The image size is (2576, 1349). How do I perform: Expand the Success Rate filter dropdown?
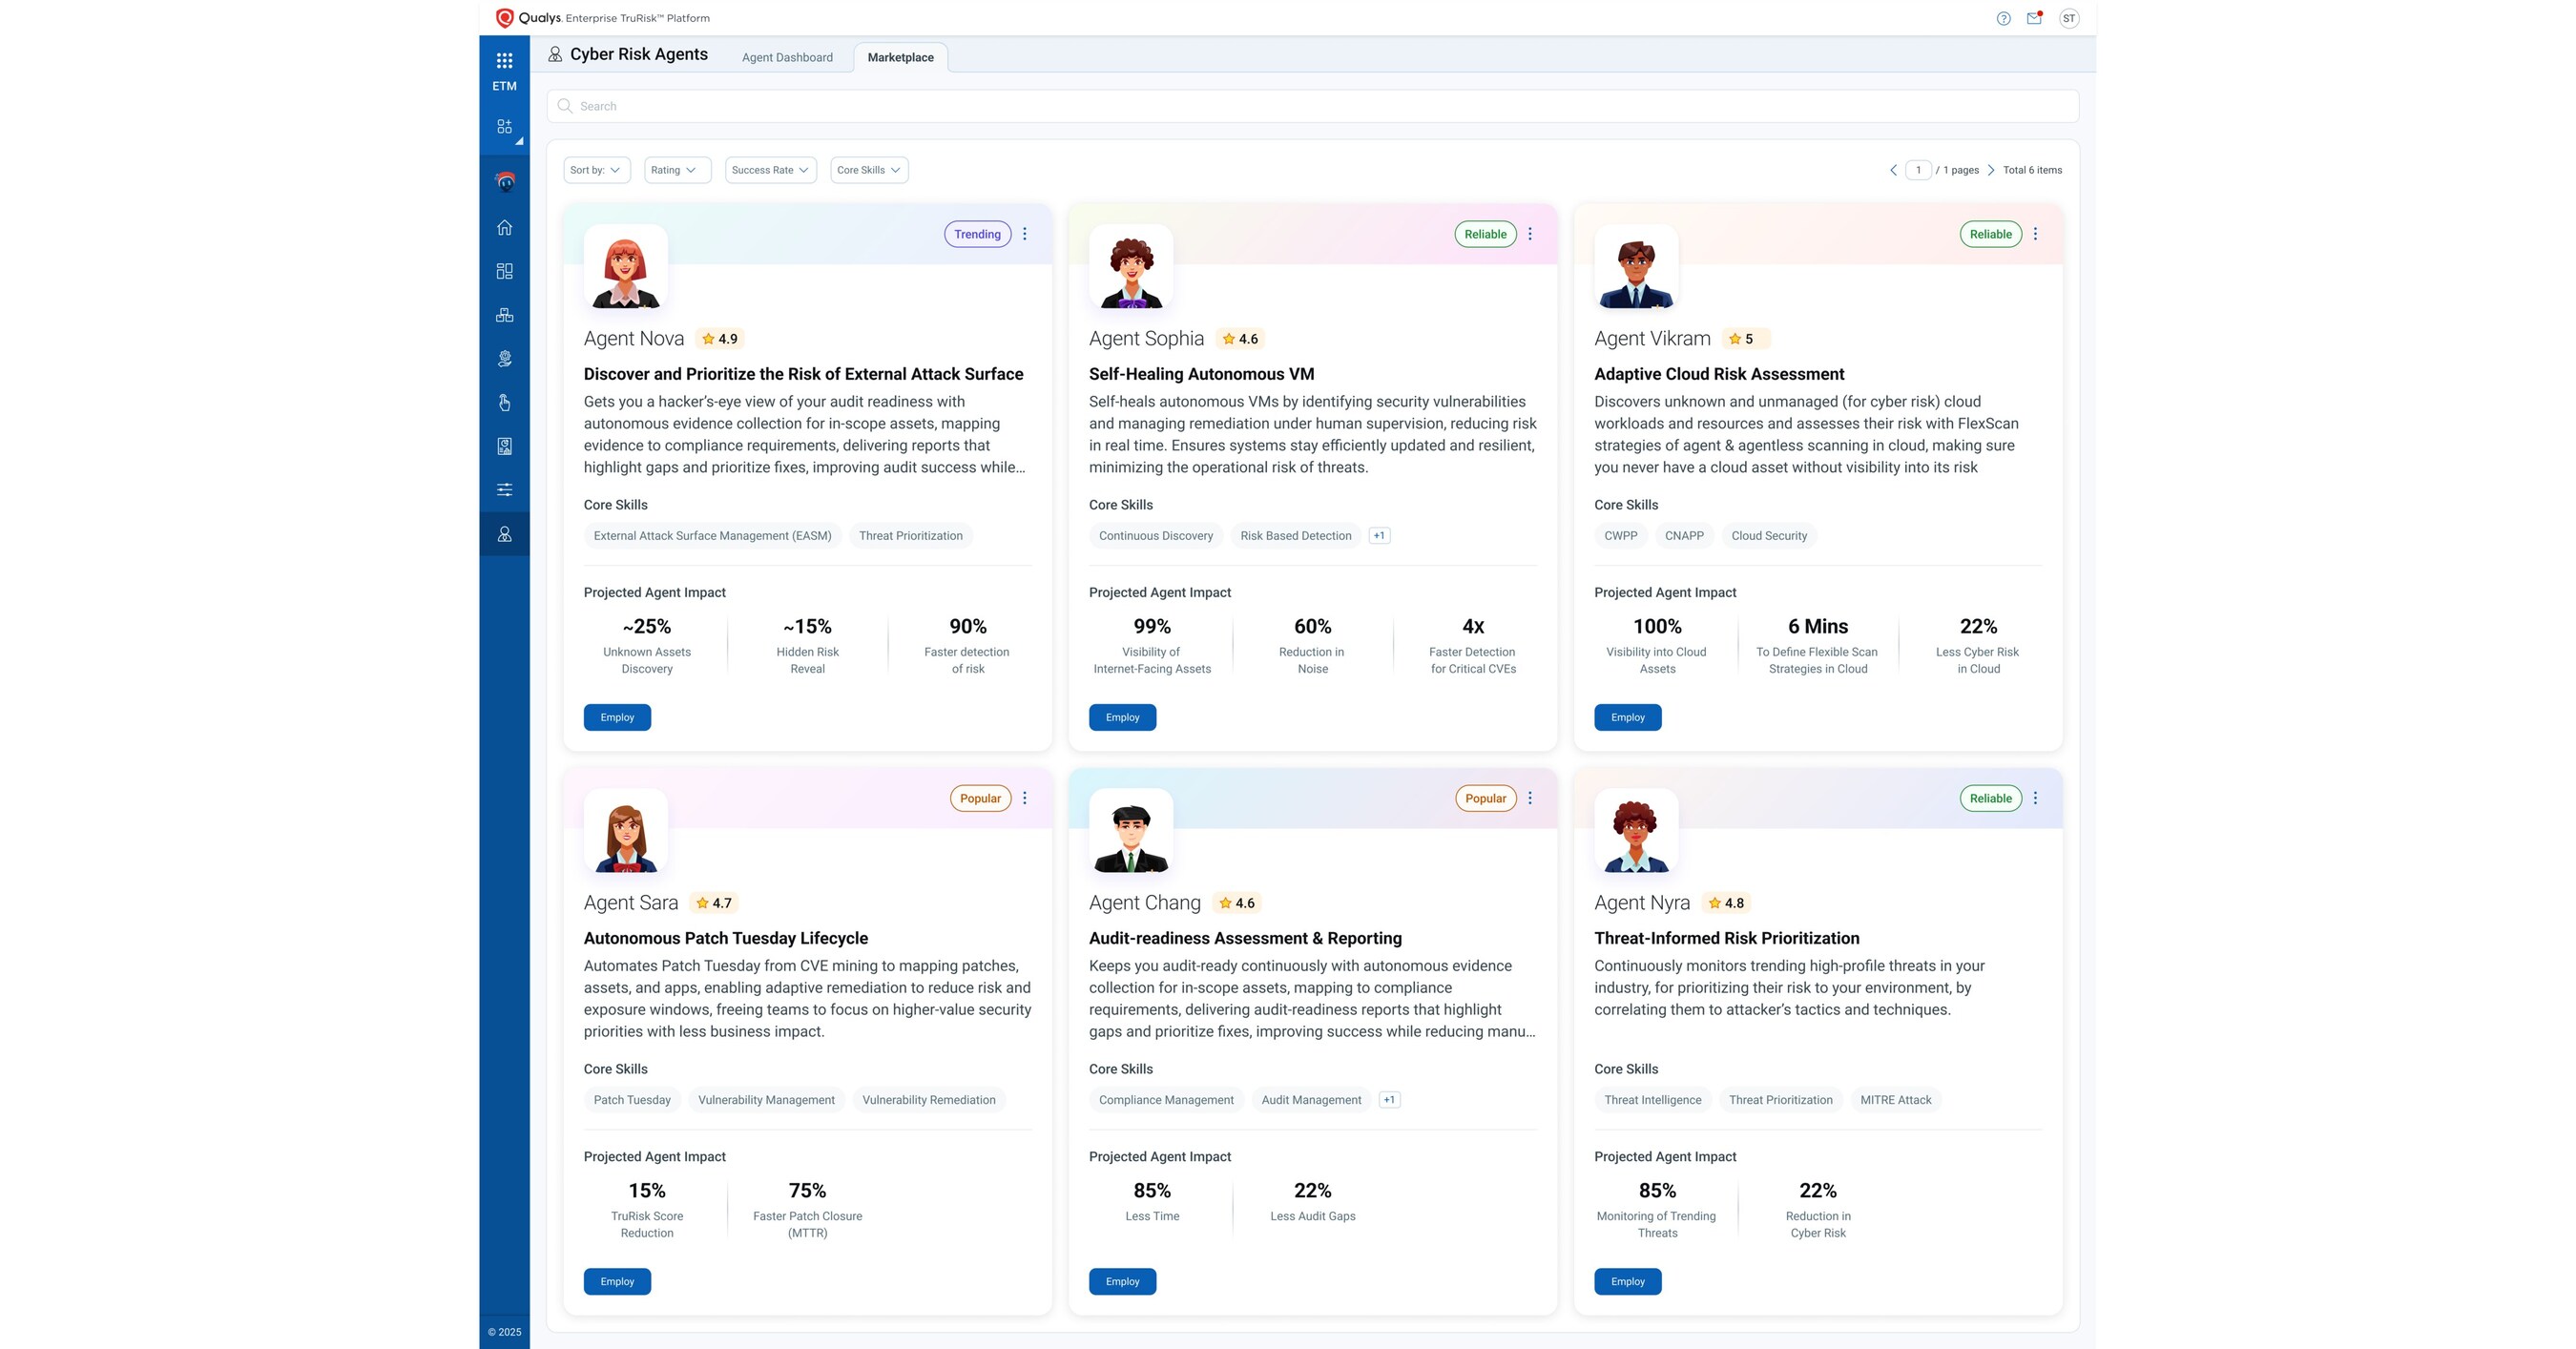click(770, 170)
